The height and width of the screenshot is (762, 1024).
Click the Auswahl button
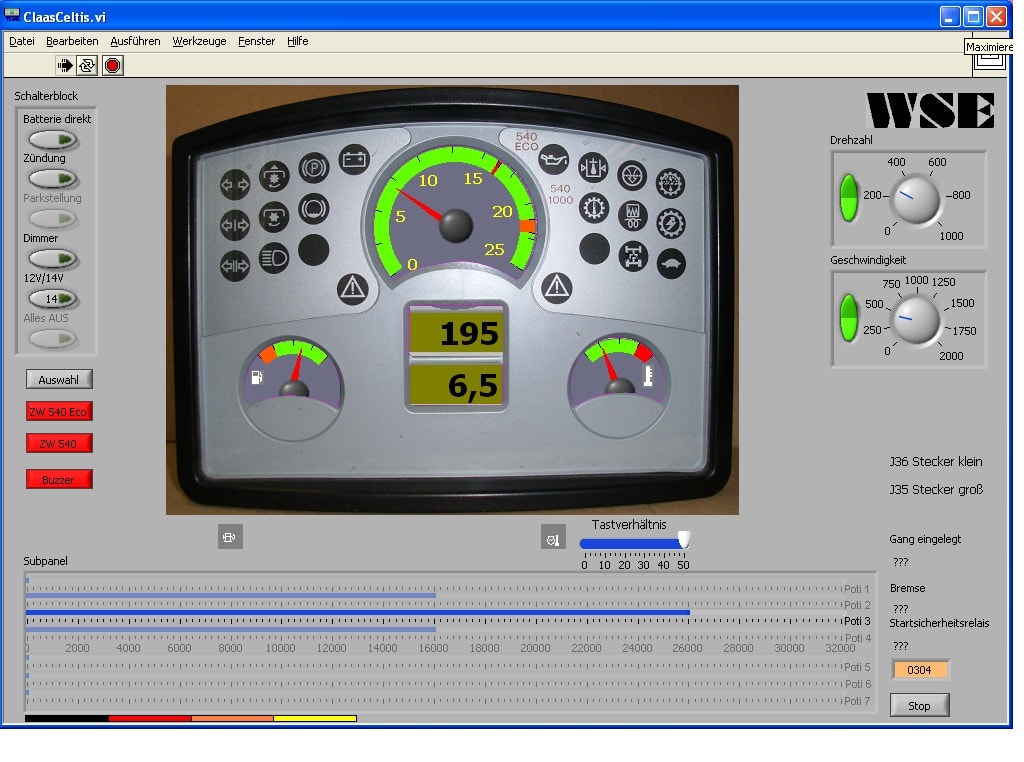59,379
